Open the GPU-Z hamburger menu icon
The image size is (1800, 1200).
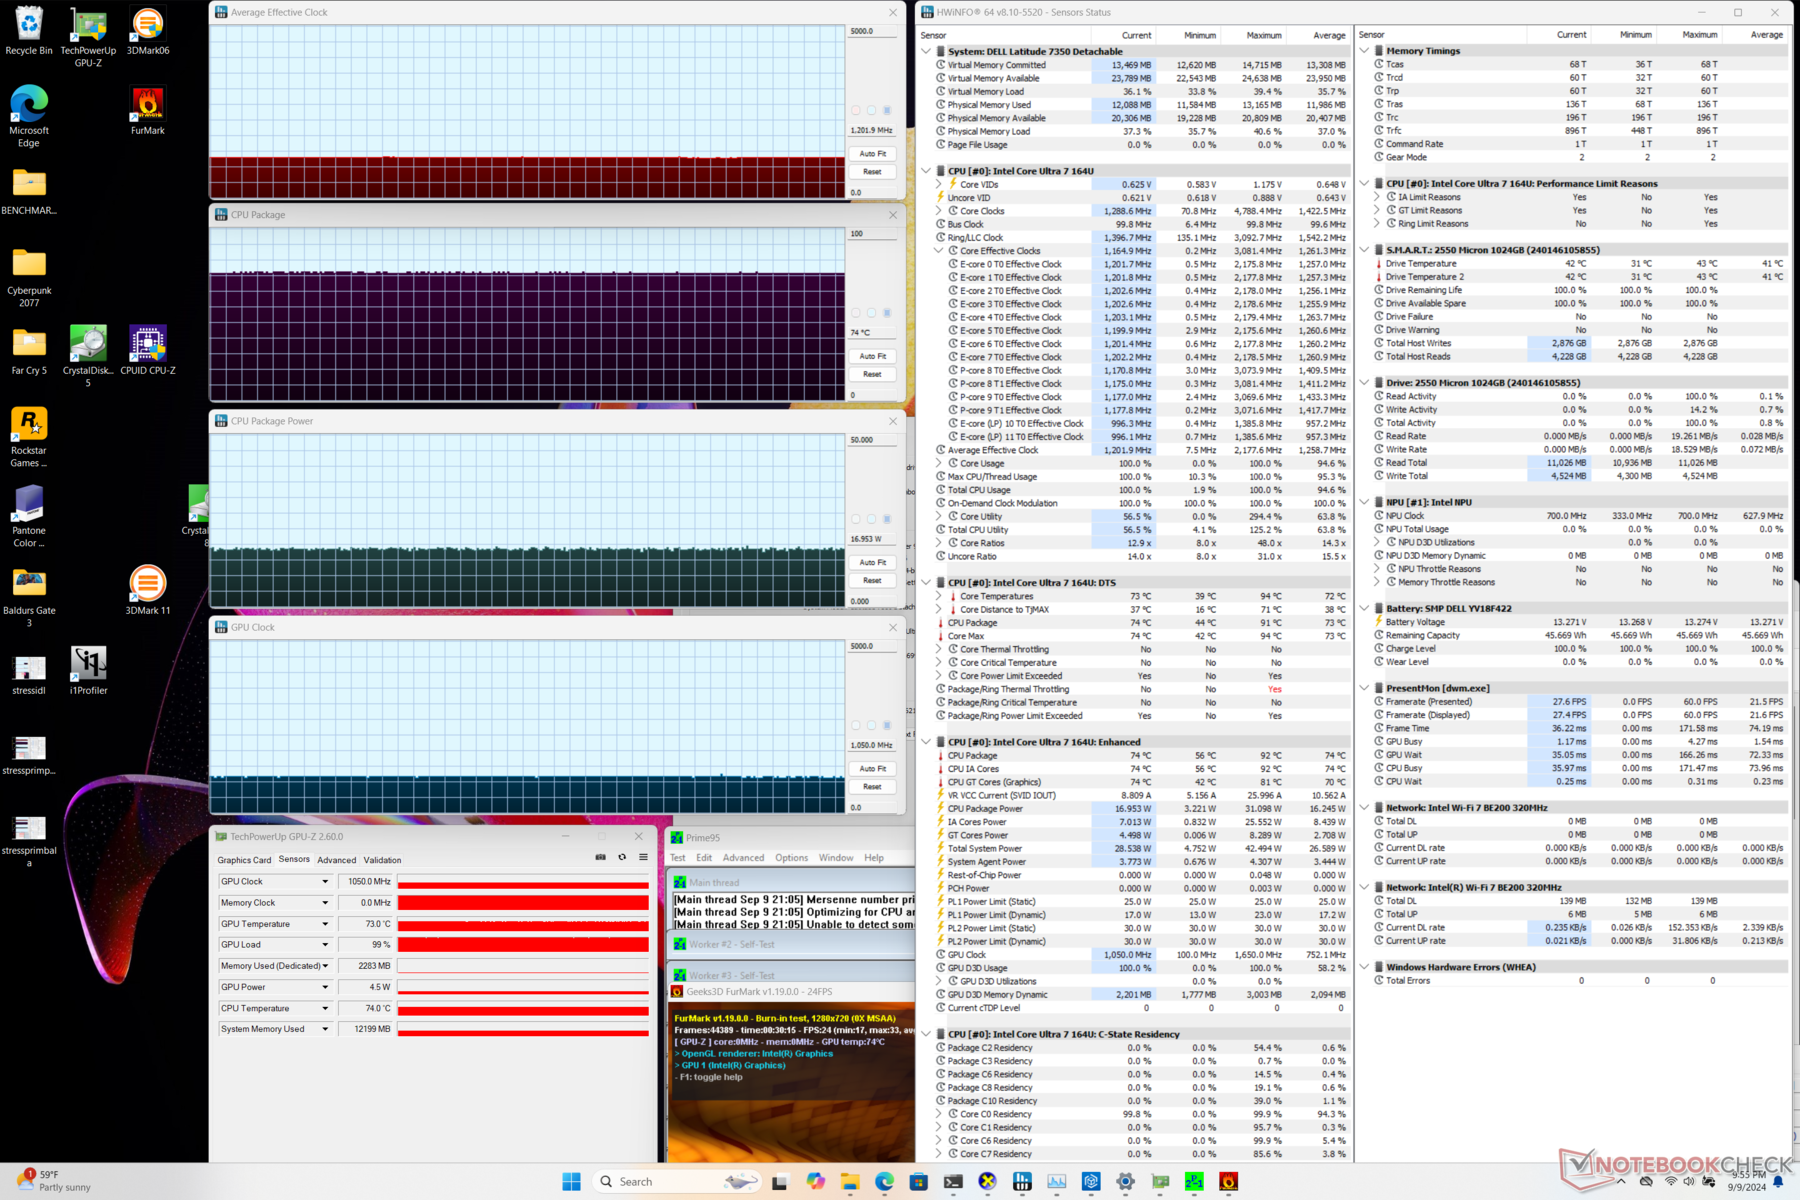[x=643, y=857]
